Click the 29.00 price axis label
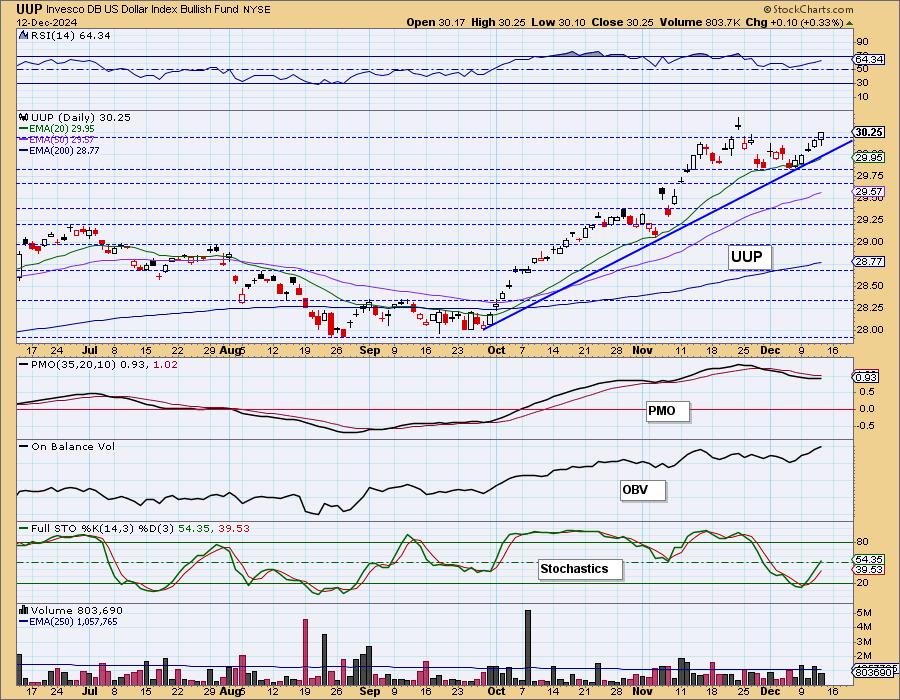 (x=870, y=242)
